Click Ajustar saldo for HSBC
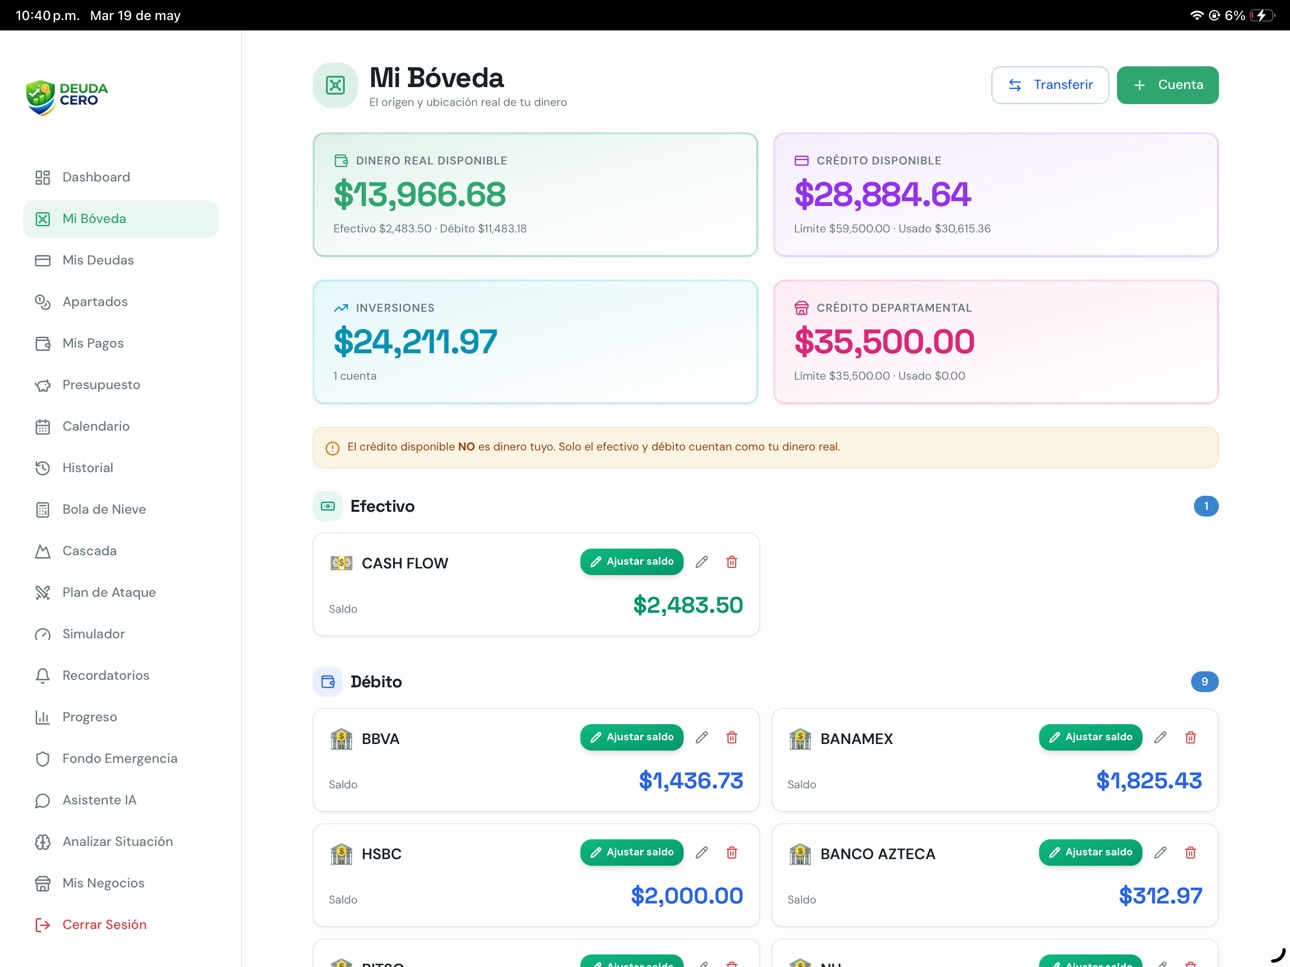 coord(632,852)
